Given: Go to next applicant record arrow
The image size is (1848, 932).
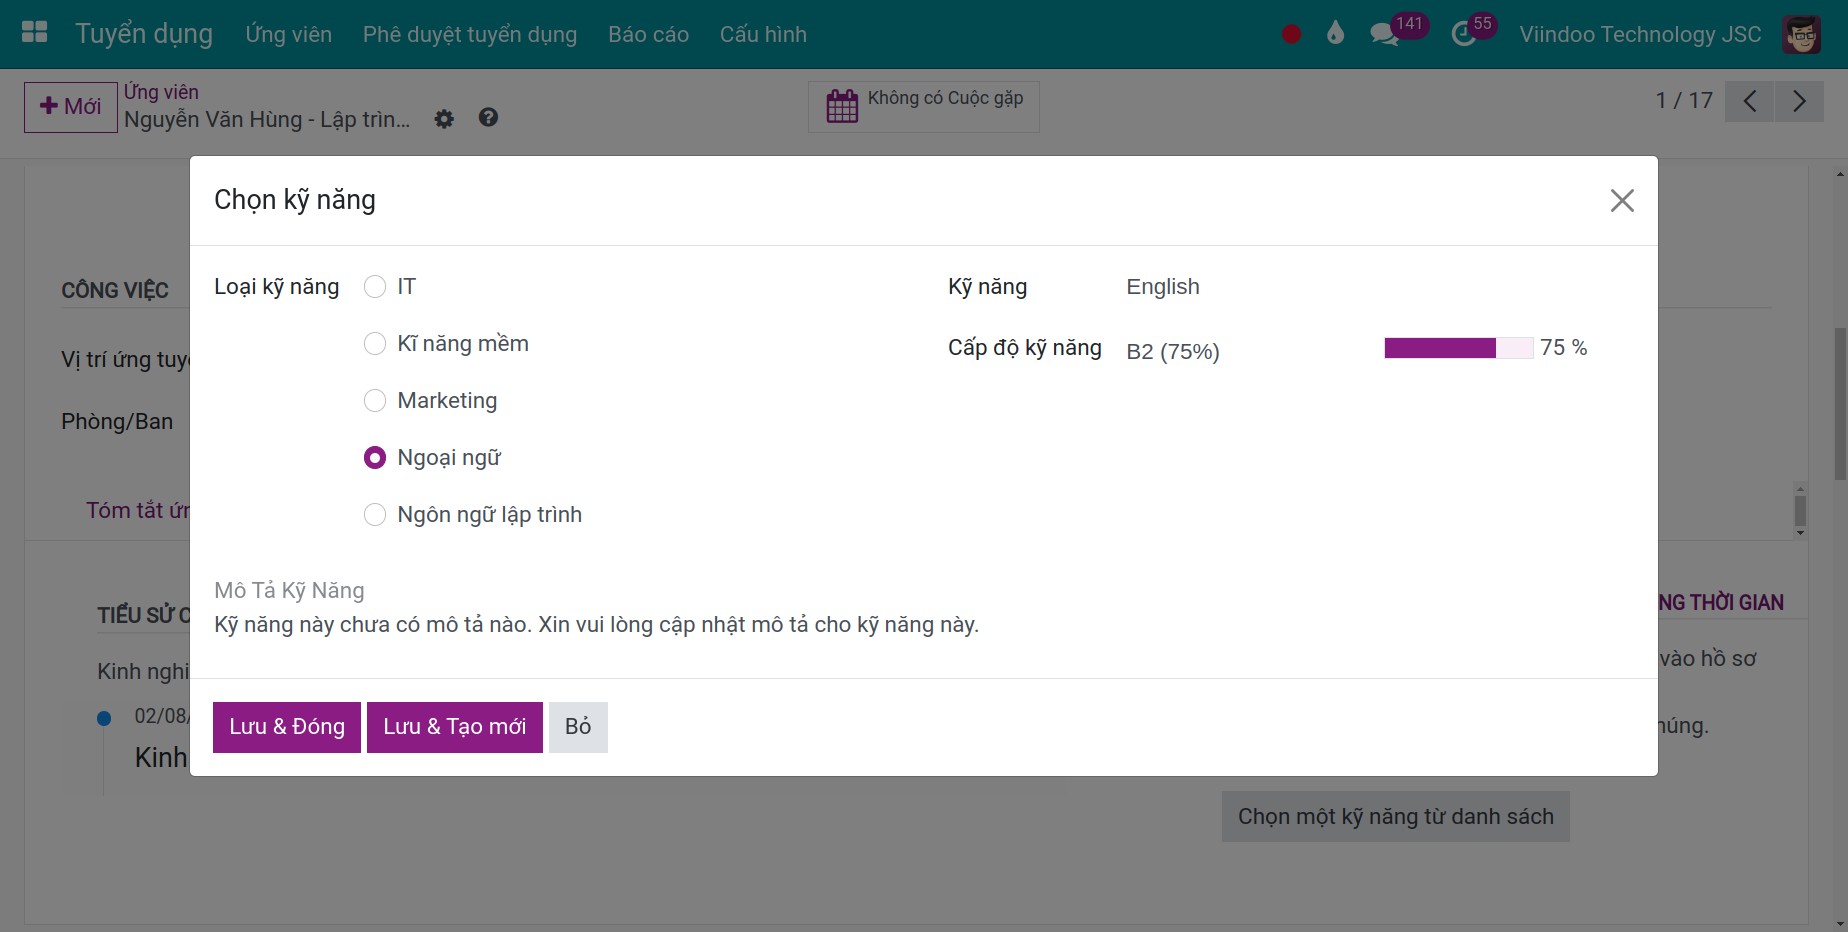Looking at the screenshot, I should [1799, 101].
